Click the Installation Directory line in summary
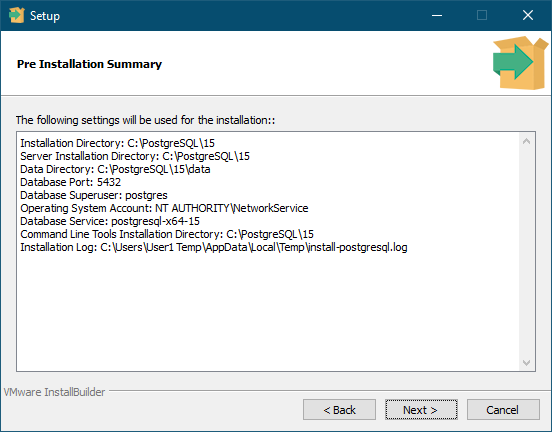 coord(118,143)
